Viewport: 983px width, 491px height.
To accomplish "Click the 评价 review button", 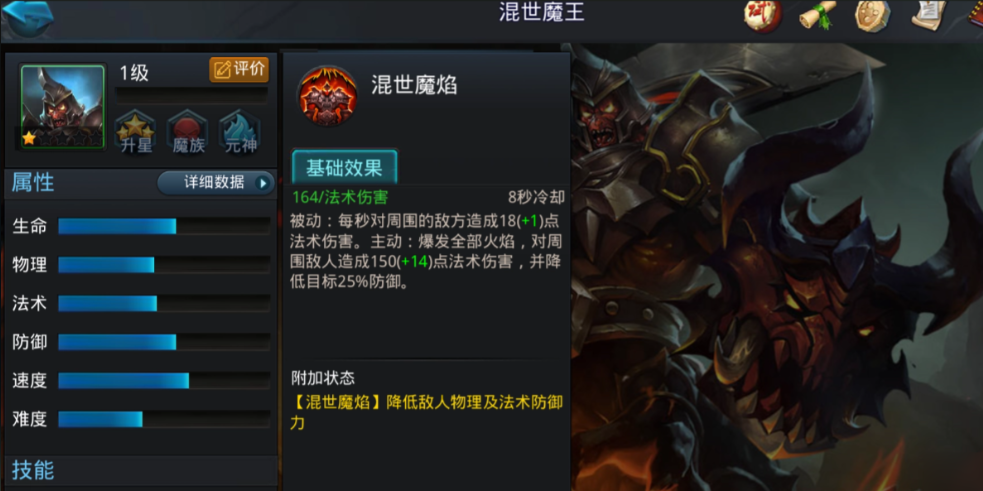I will pos(239,70).
